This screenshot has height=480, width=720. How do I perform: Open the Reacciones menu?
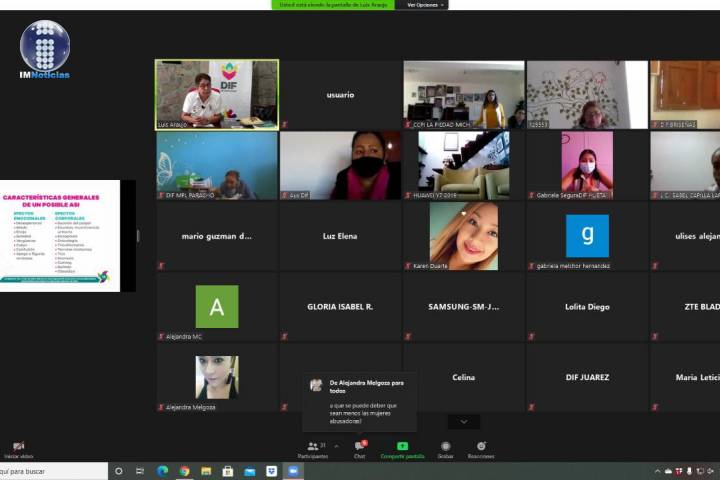[481, 448]
